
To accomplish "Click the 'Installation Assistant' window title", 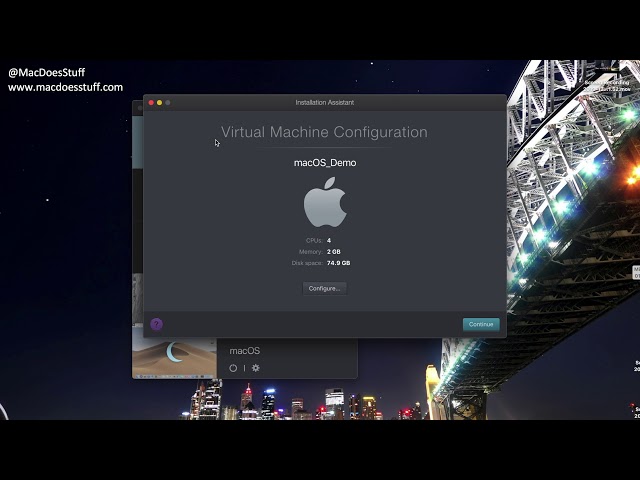I will (x=324, y=102).
